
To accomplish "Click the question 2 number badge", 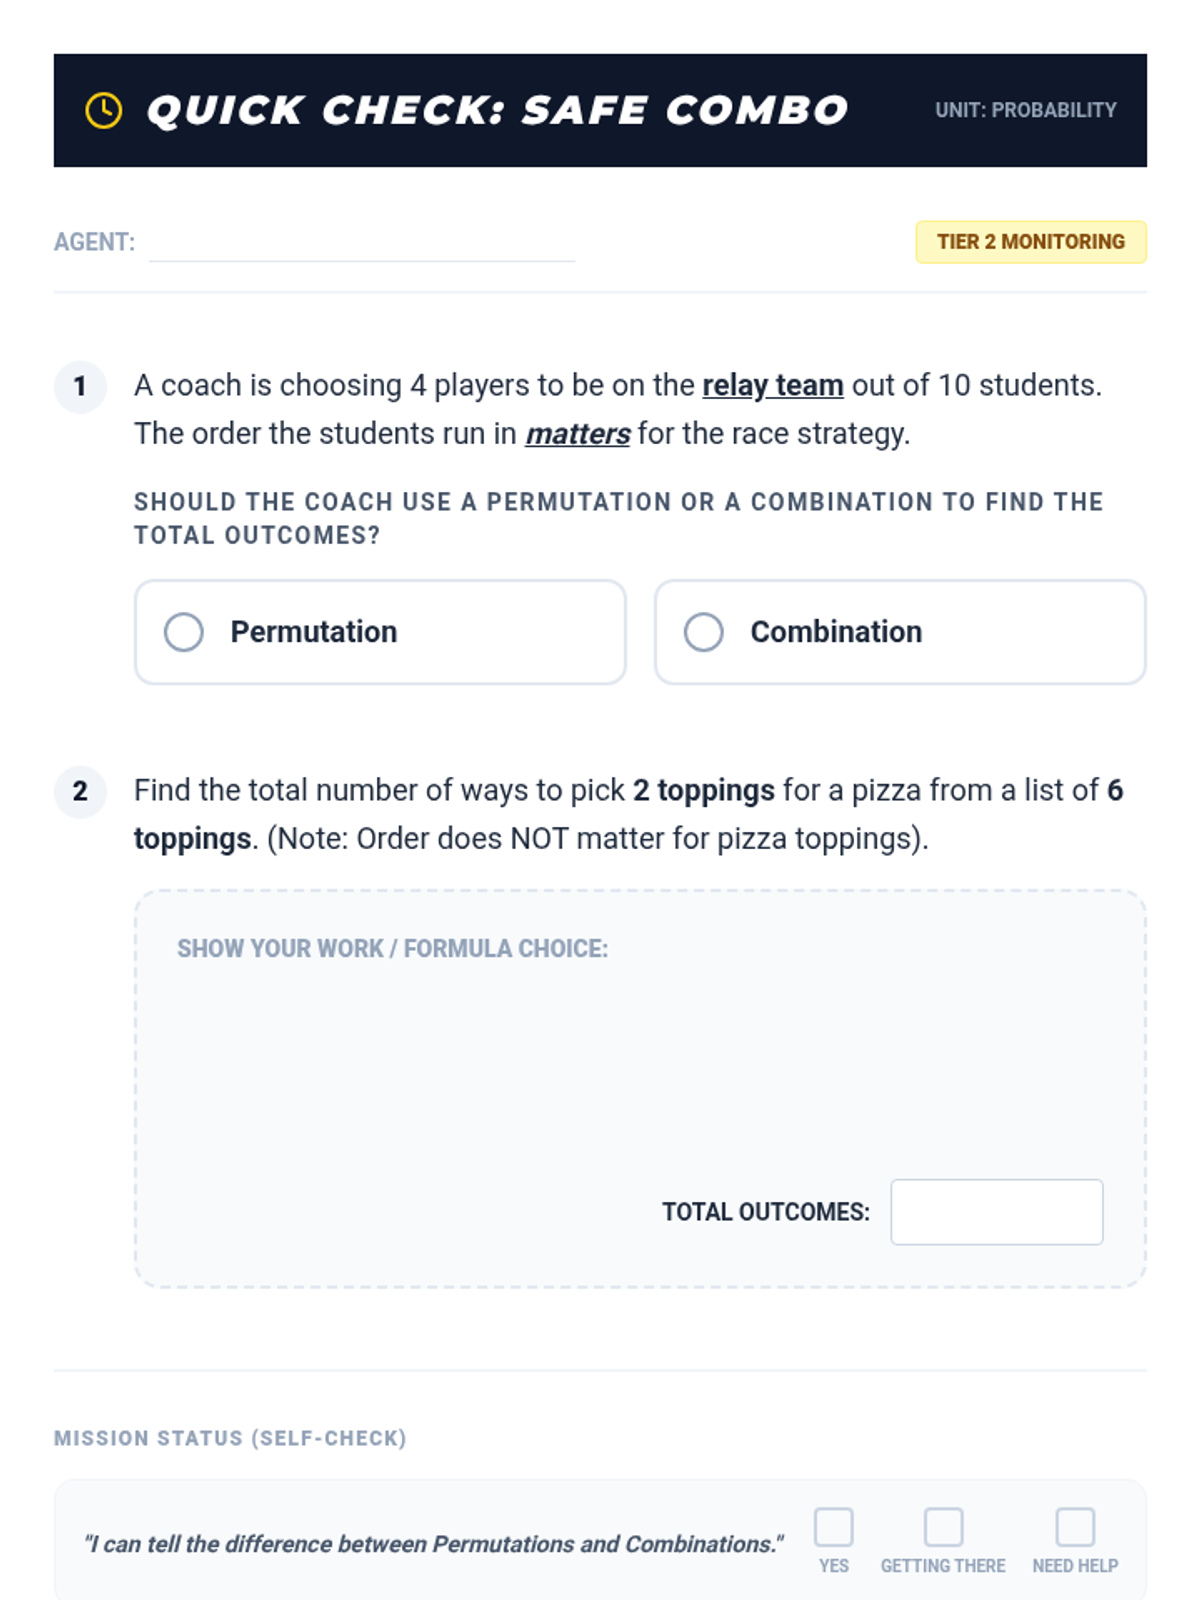I will [x=80, y=792].
